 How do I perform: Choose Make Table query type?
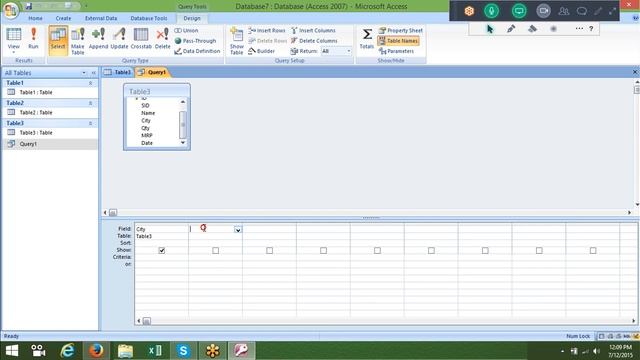[x=78, y=41]
